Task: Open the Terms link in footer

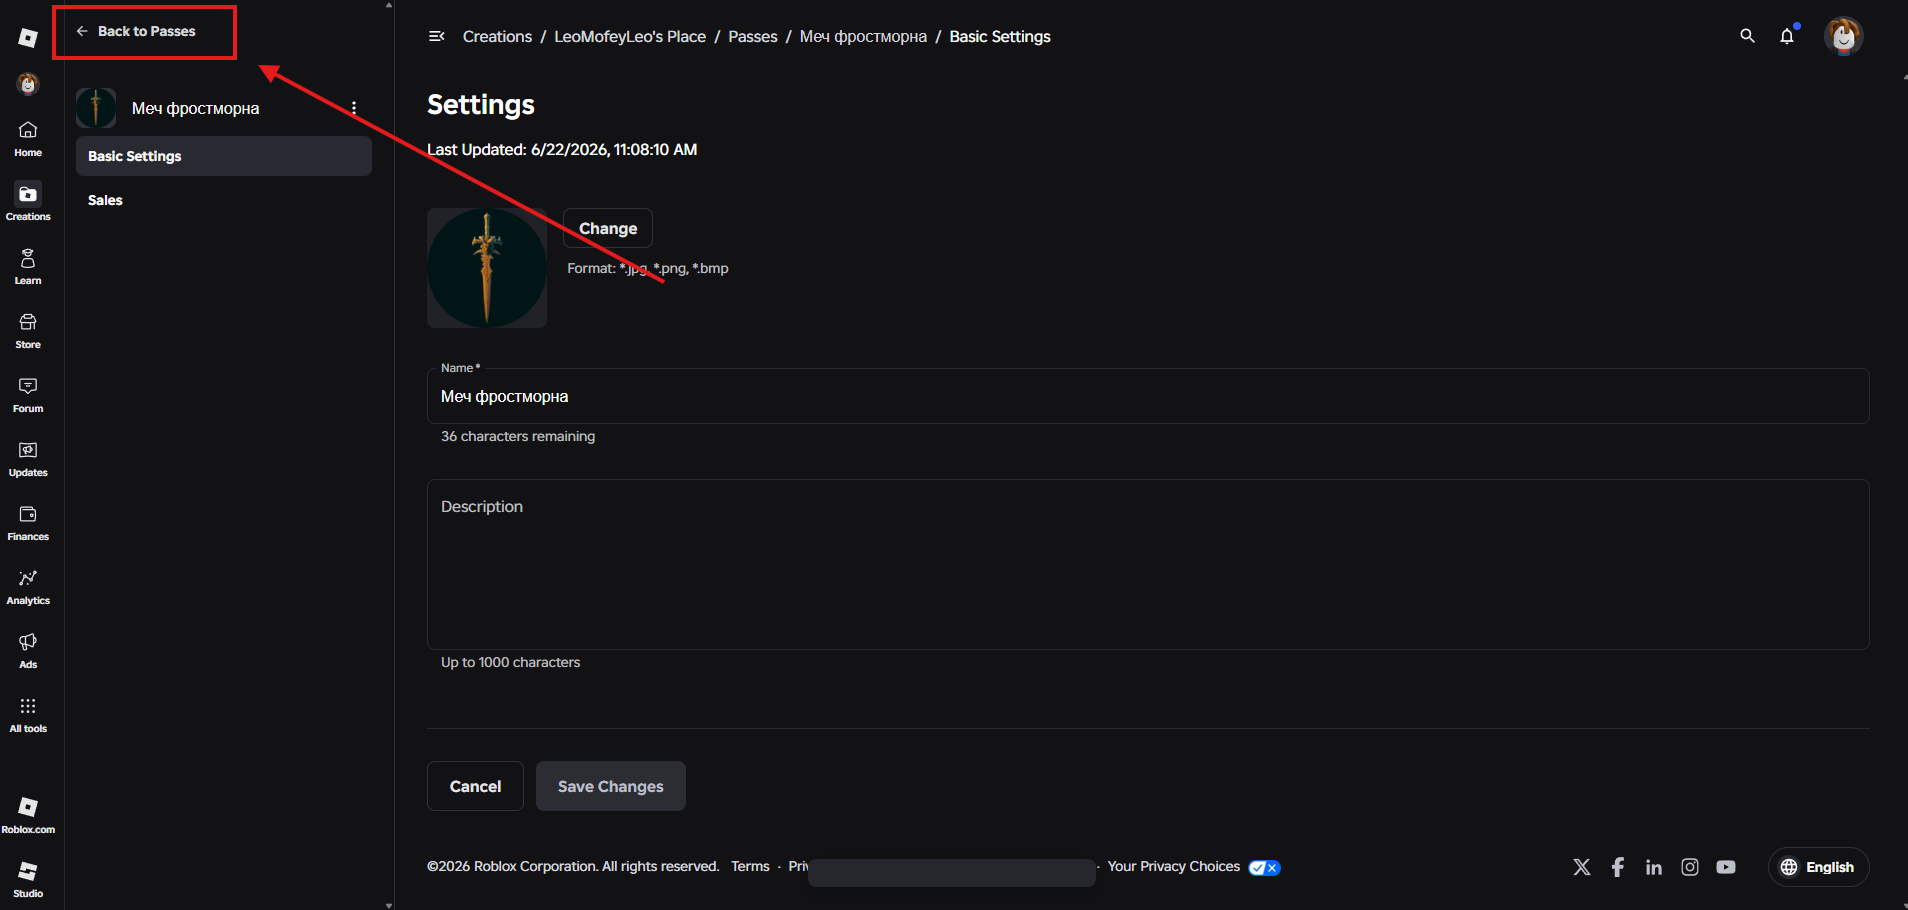Action: [750, 866]
